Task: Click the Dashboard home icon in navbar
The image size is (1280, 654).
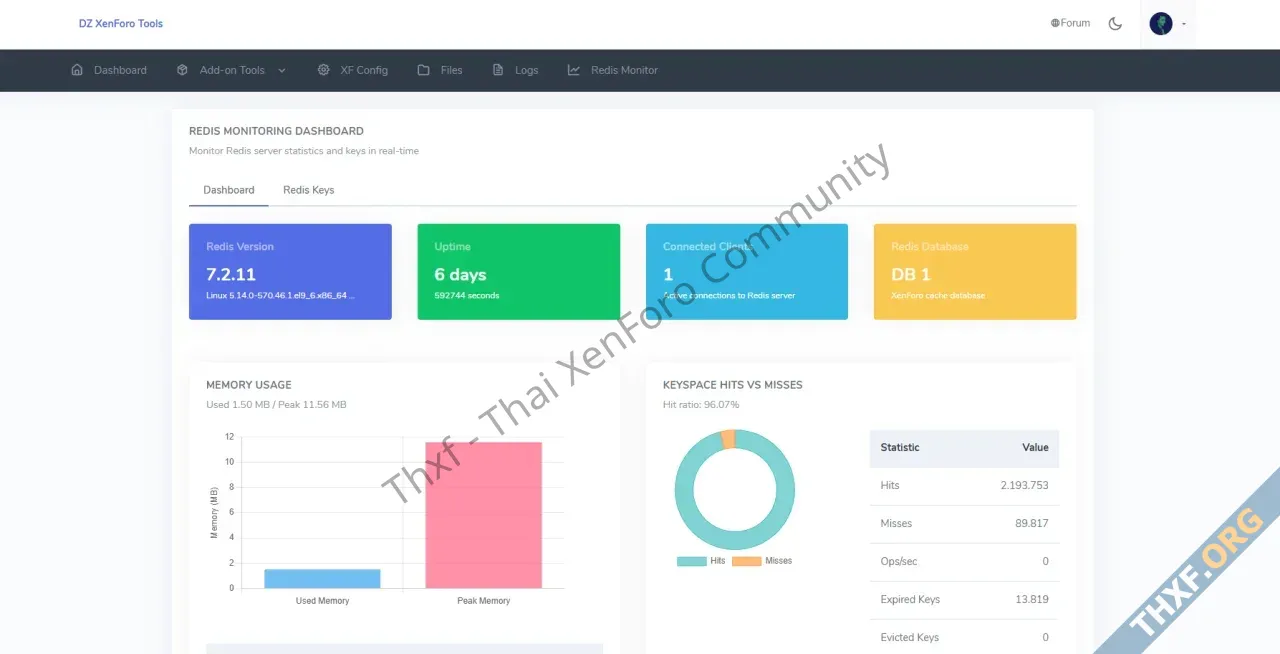Action: click(x=77, y=70)
